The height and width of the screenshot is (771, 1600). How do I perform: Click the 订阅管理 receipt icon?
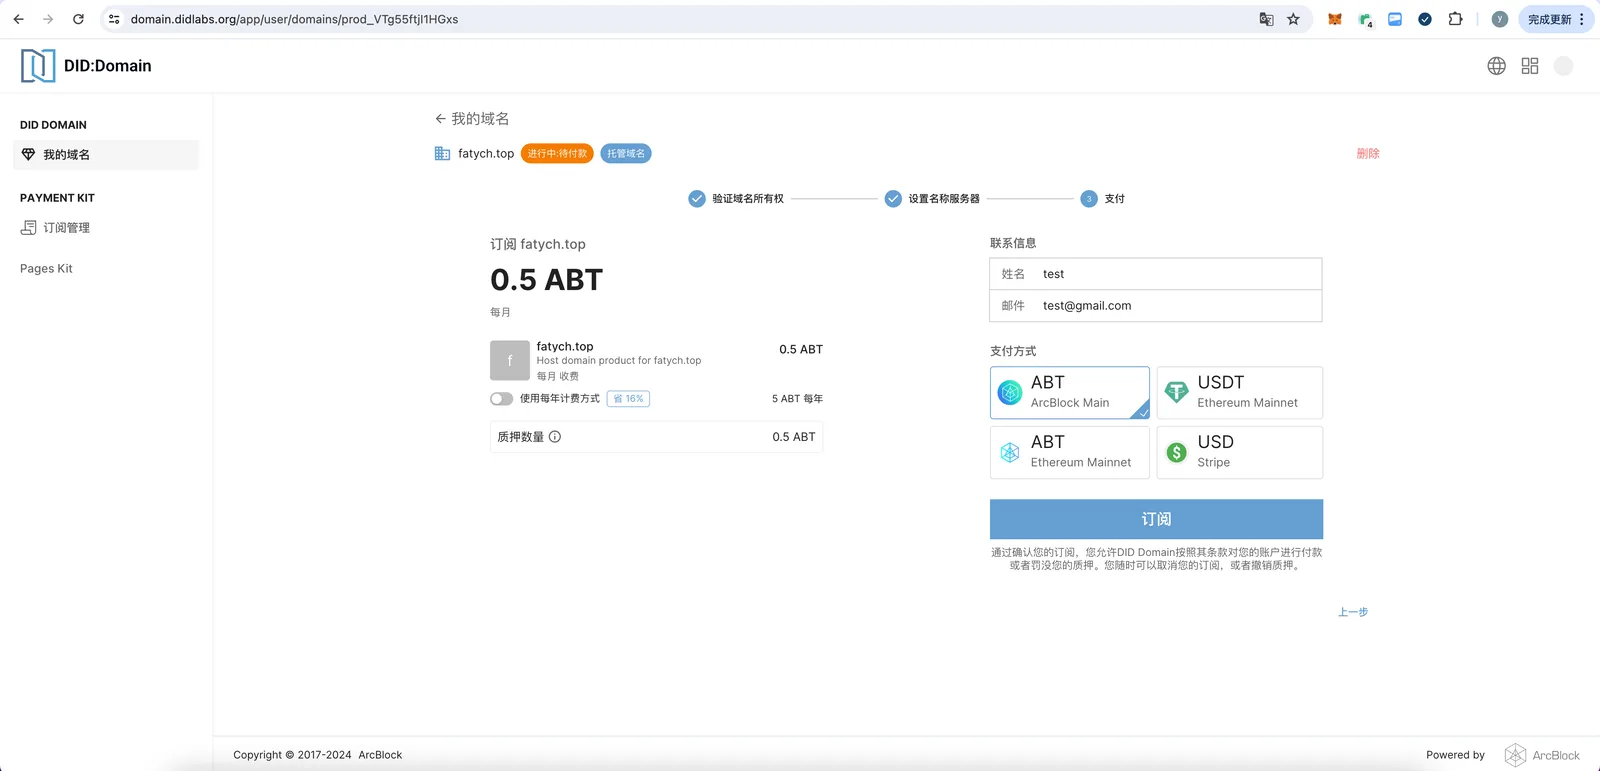[28, 228]
